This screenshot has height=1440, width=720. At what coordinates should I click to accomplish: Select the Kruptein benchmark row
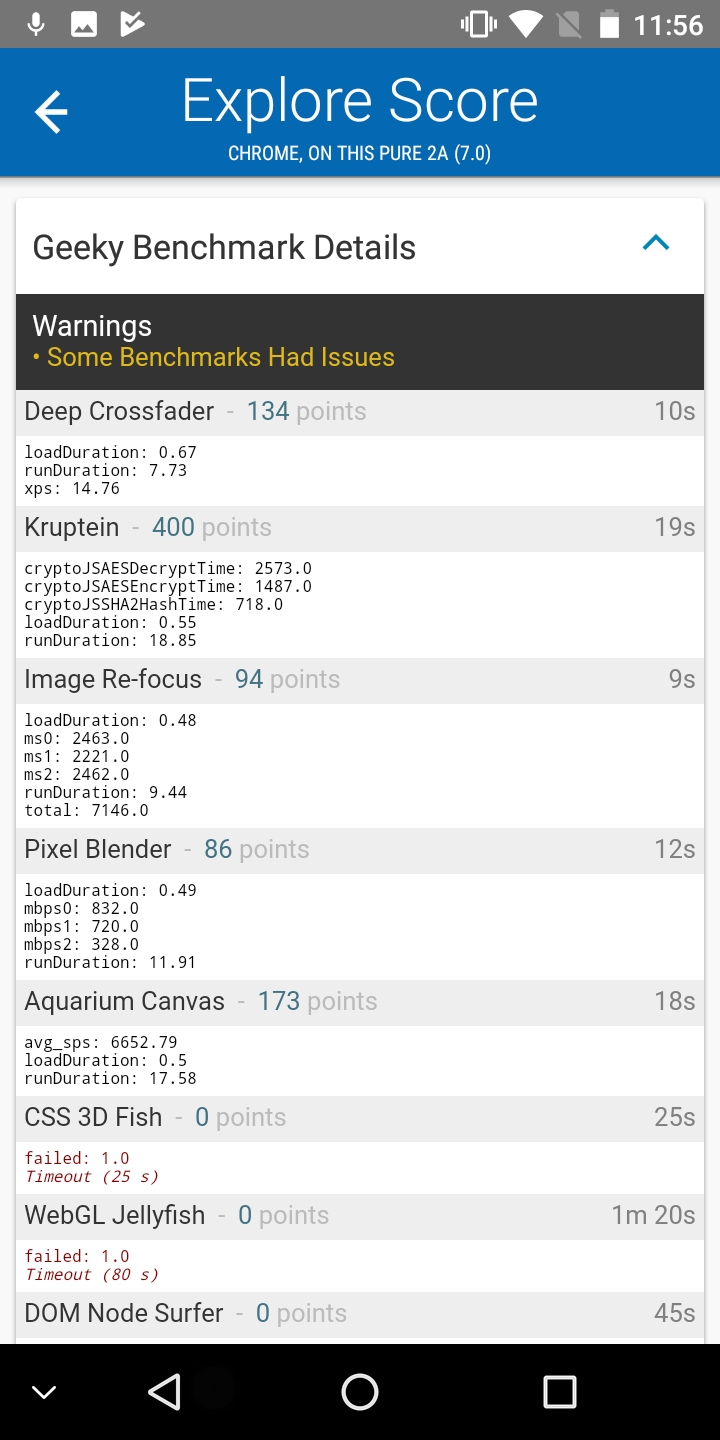point(360,527)
